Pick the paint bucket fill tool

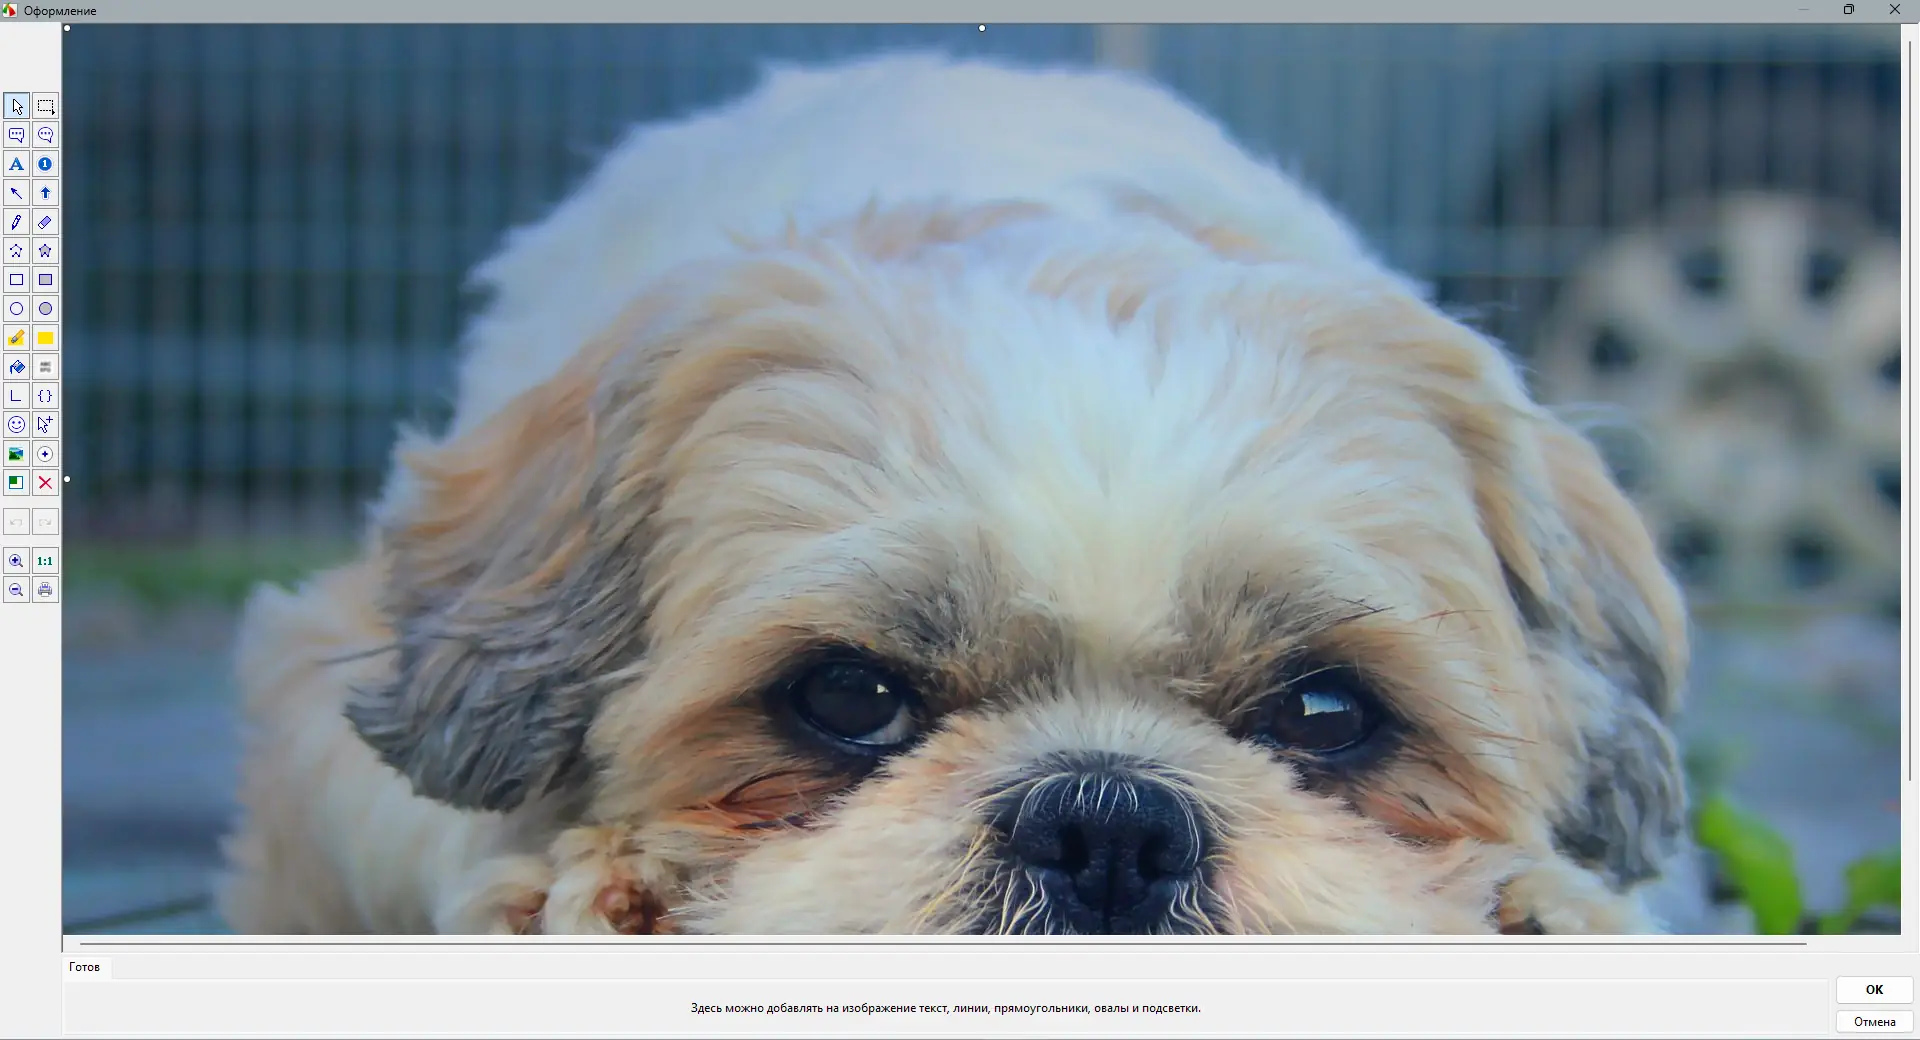tap(16, 367)
